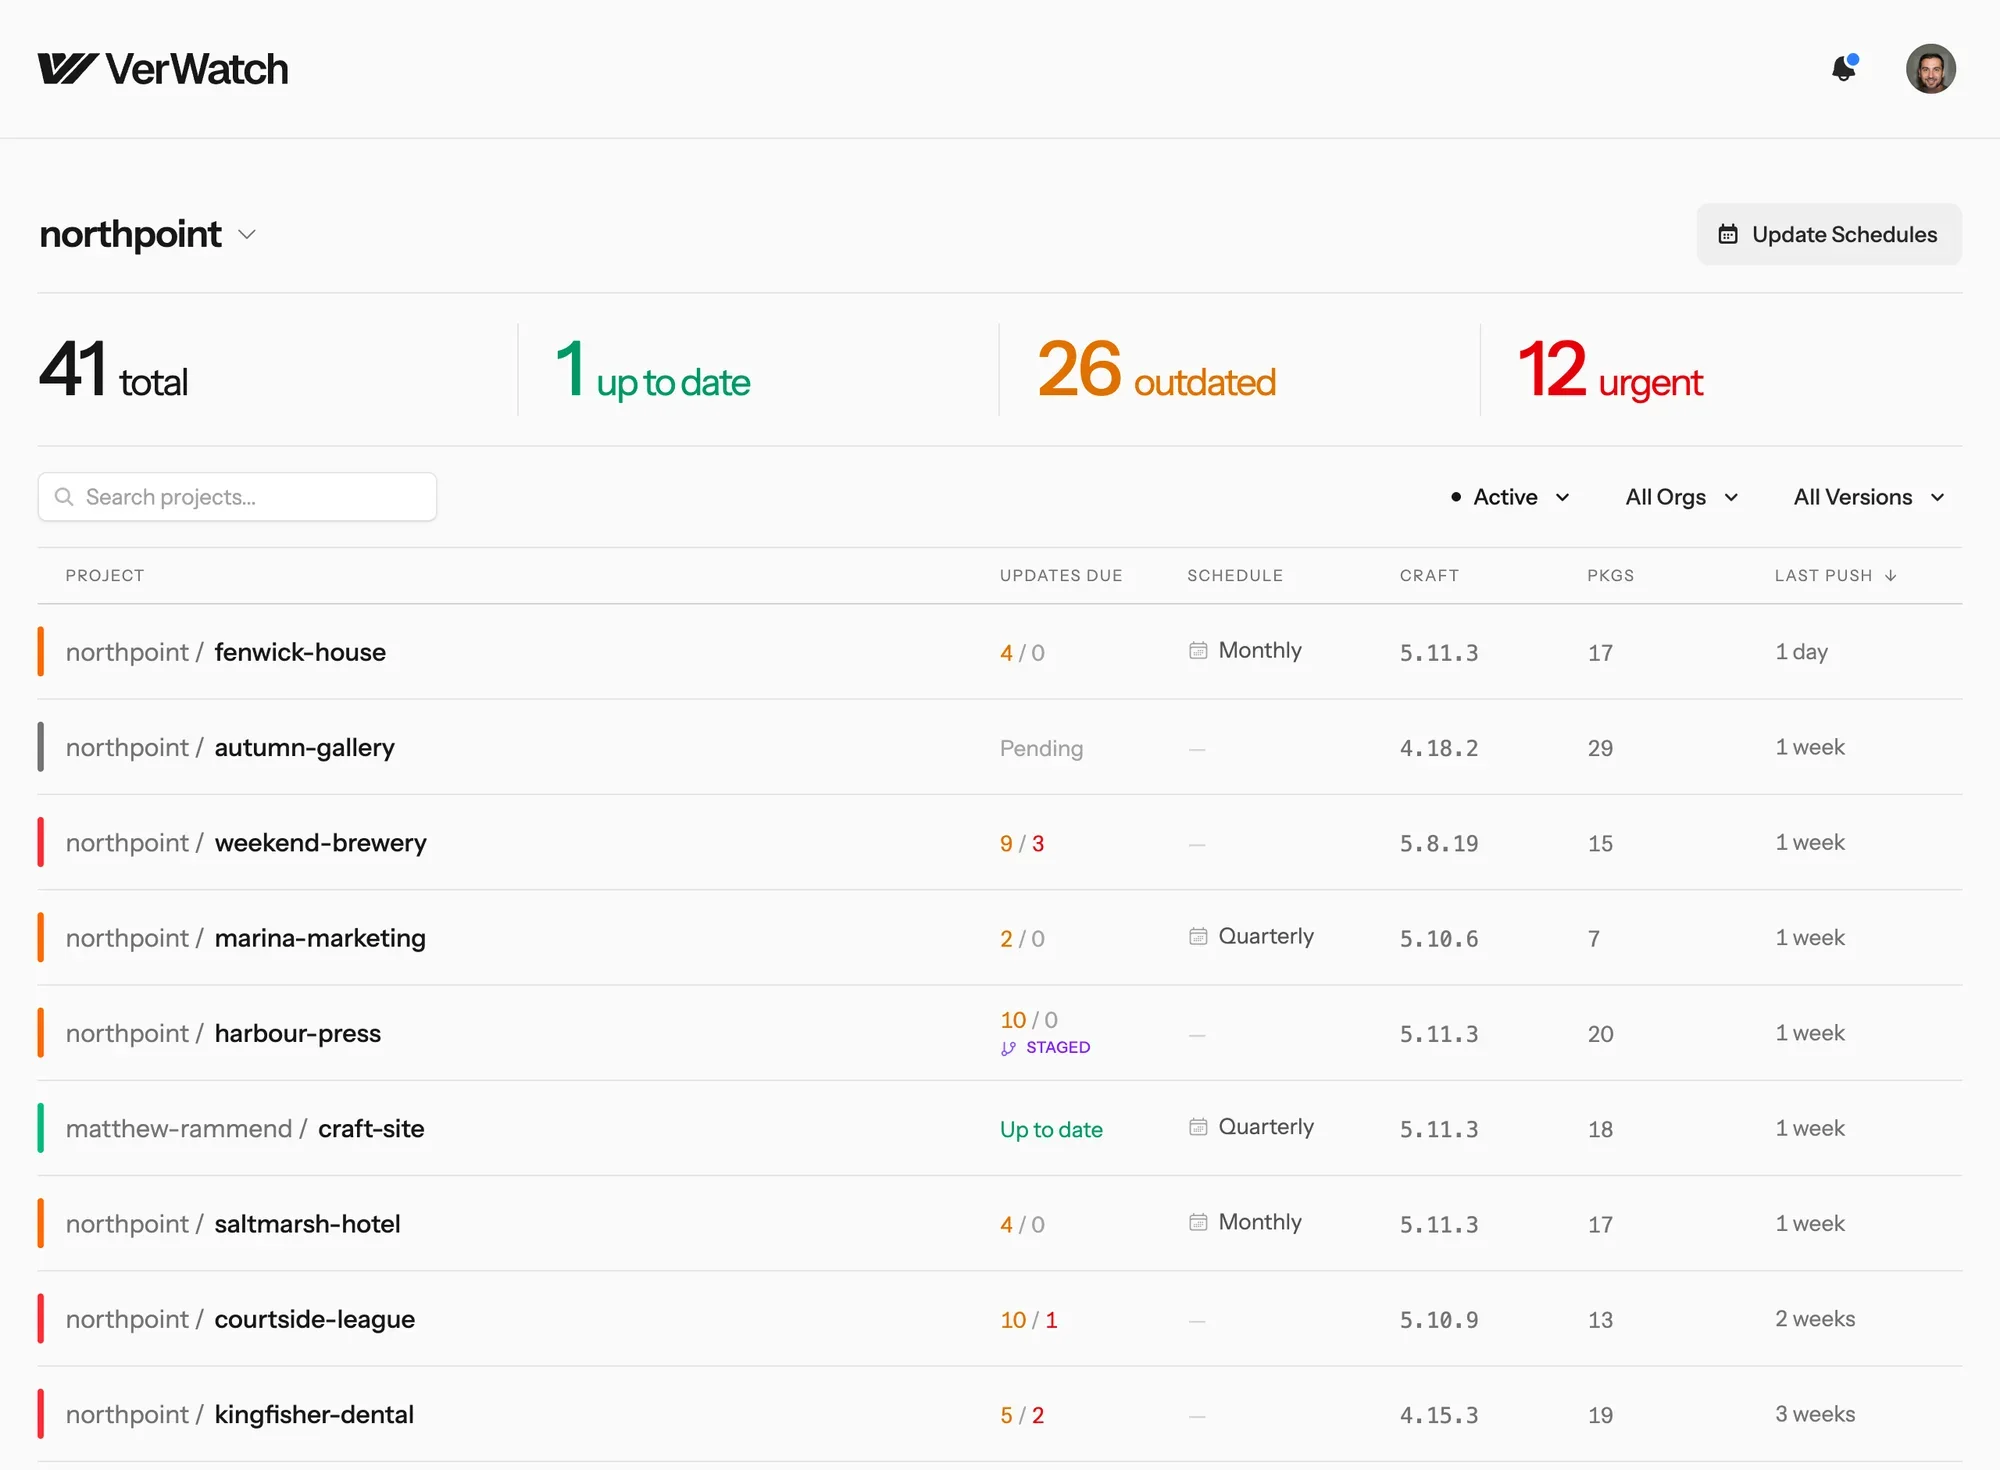2000x1470 pixels.
Task: Click the 41 total summary stat
Action: click(114, 370)
